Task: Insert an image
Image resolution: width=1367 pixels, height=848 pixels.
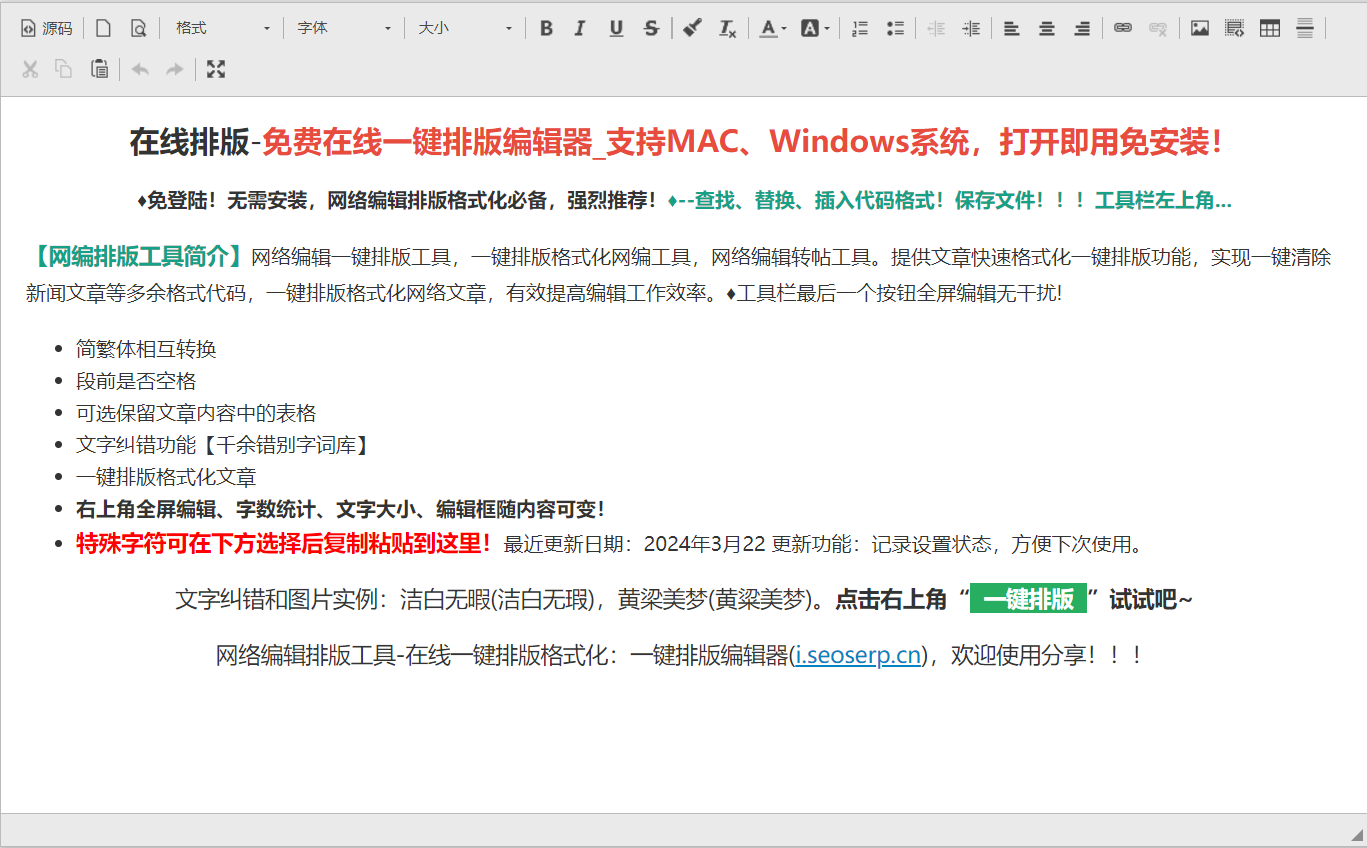Action: (1200, 28)
